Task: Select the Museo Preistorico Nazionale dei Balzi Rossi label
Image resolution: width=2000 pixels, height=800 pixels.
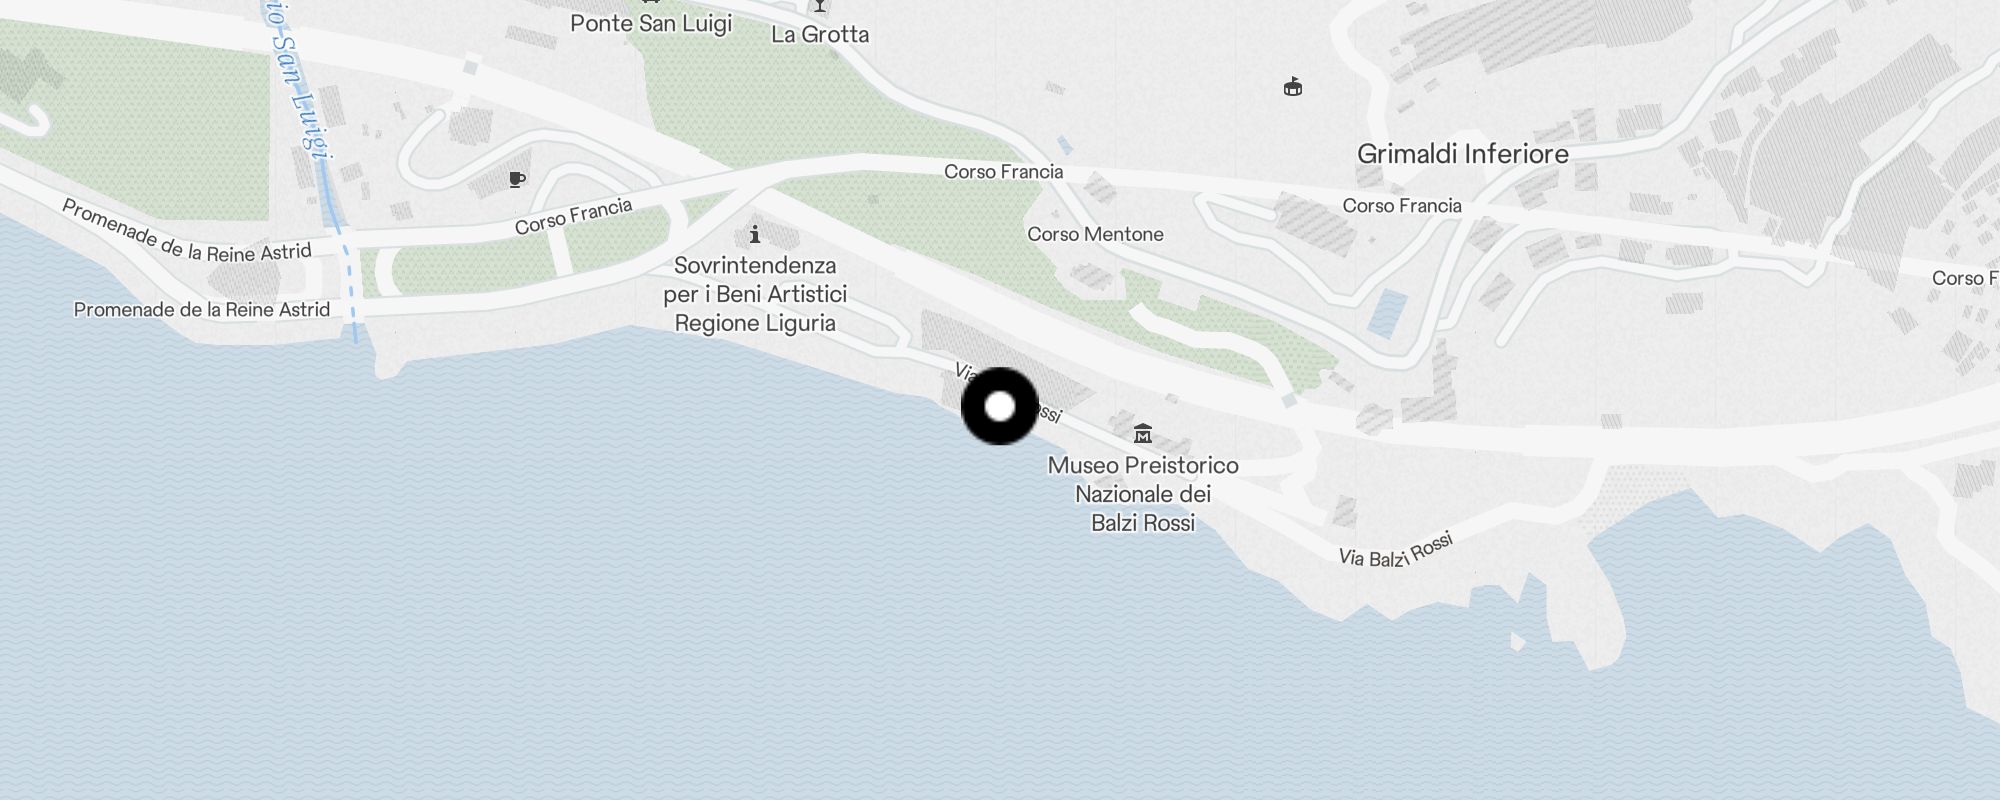Action: (1143, 494)
